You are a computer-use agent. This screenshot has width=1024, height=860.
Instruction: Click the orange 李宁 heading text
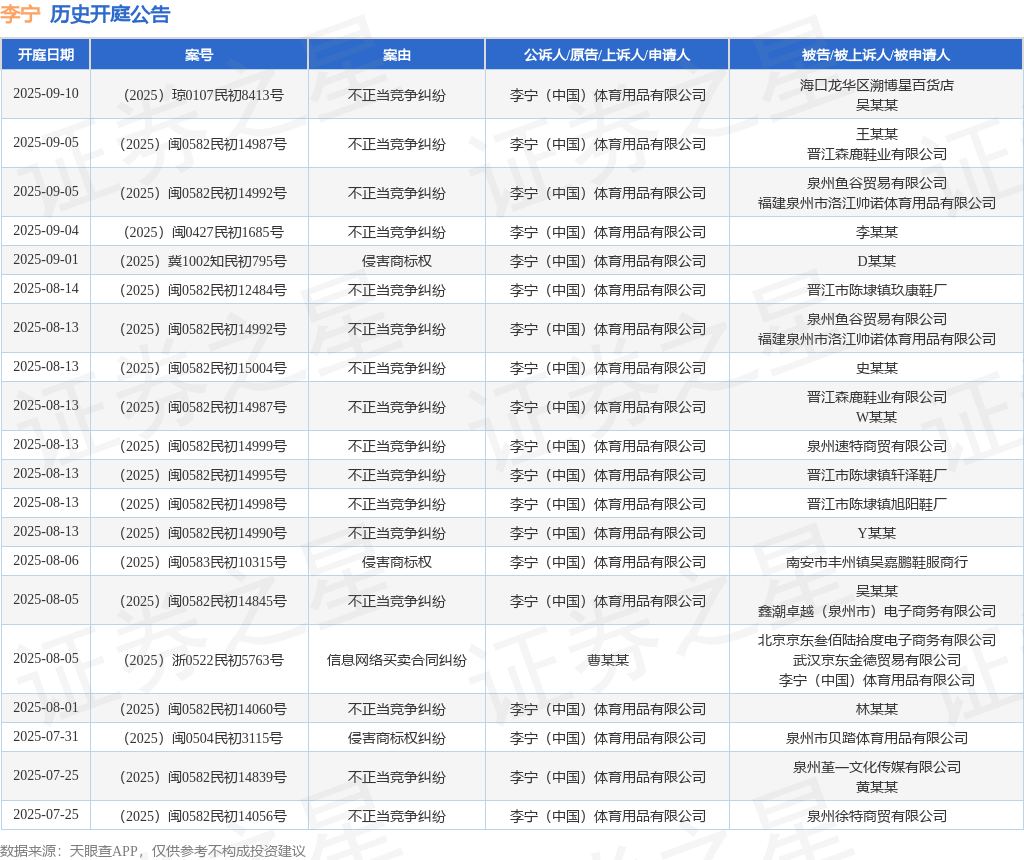20,14
